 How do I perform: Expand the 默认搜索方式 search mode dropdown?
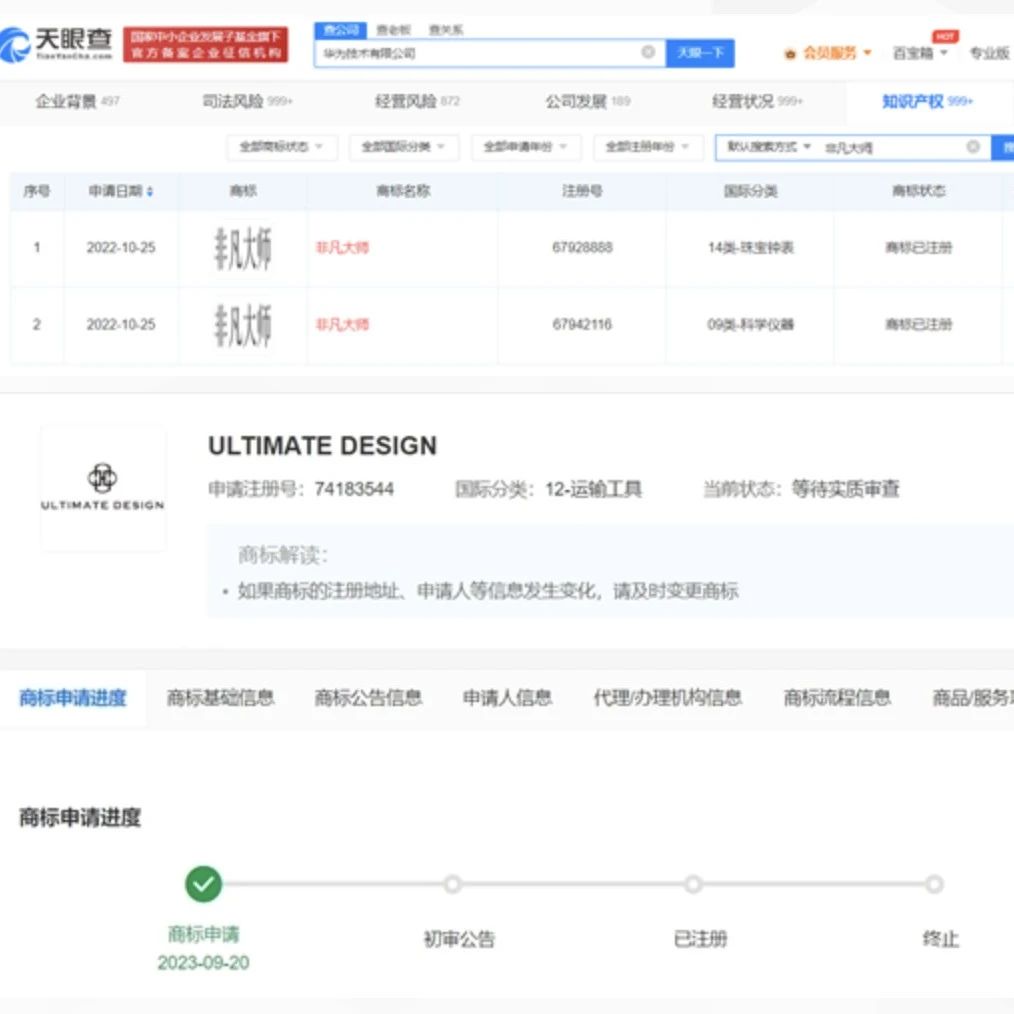pyautogui.click(x=769, y=147)
